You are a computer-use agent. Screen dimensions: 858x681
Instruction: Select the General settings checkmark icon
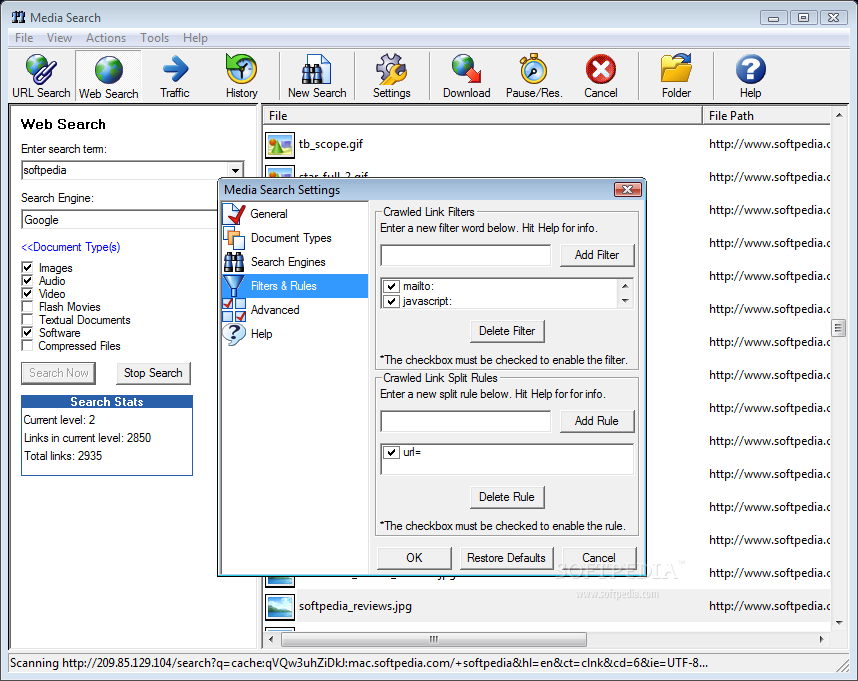(234, 214)
